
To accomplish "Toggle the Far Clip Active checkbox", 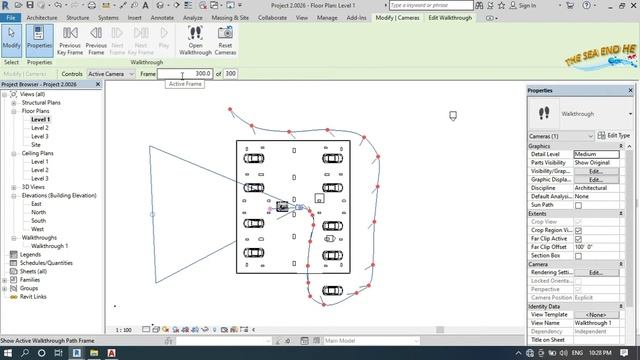I will (578, 239).
